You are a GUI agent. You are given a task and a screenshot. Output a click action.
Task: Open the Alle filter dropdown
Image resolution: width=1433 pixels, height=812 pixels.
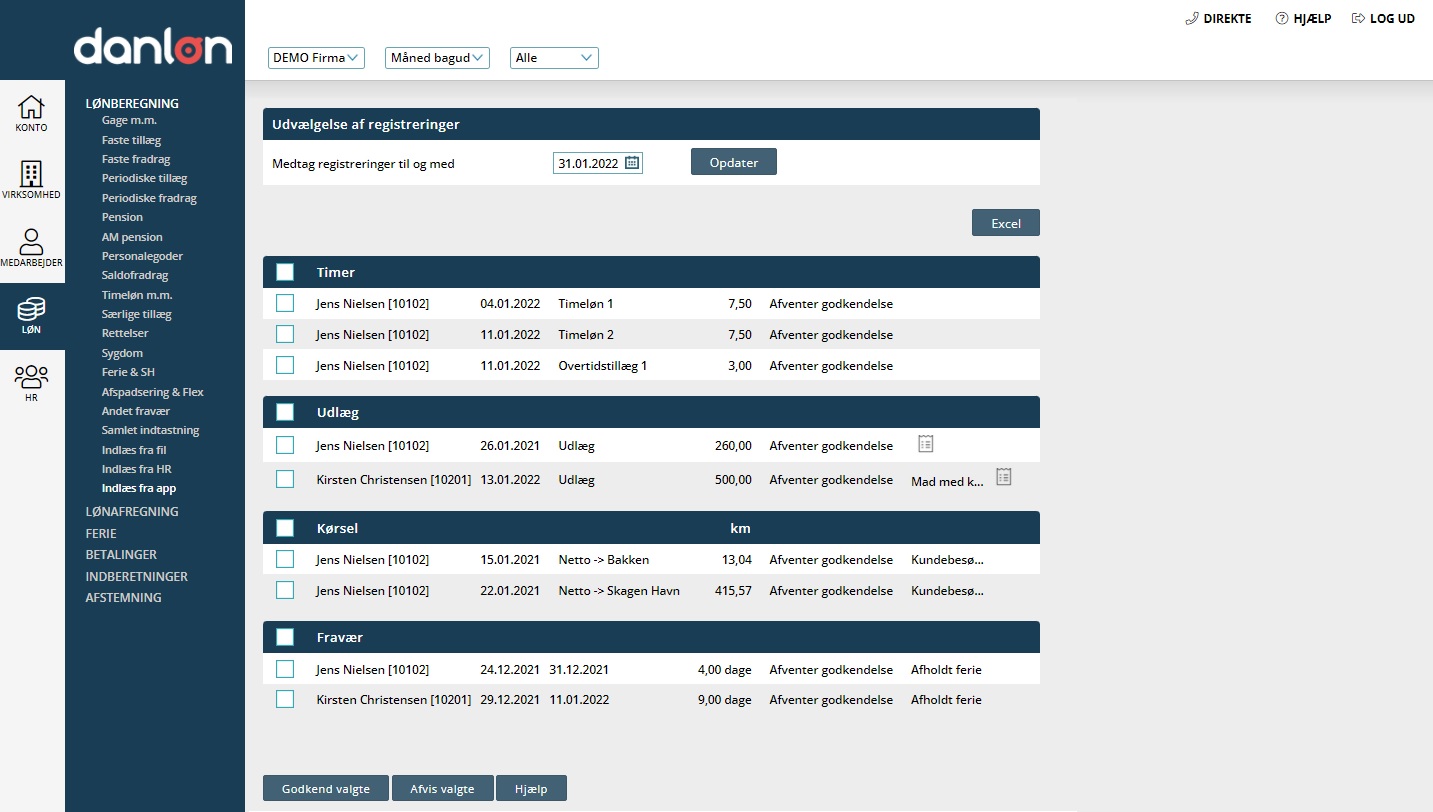(554, 58)
